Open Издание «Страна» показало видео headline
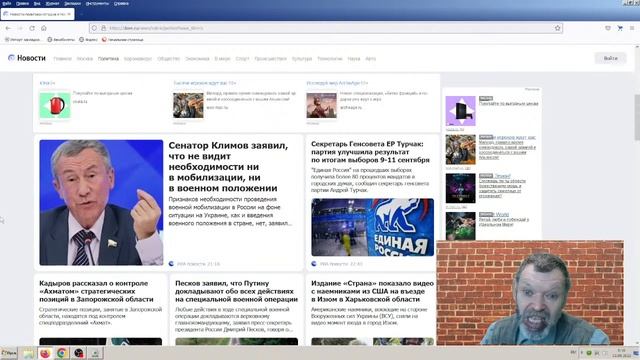Viewport: 640px width, 360px height. pyautogui.click(x=372, y=291)
